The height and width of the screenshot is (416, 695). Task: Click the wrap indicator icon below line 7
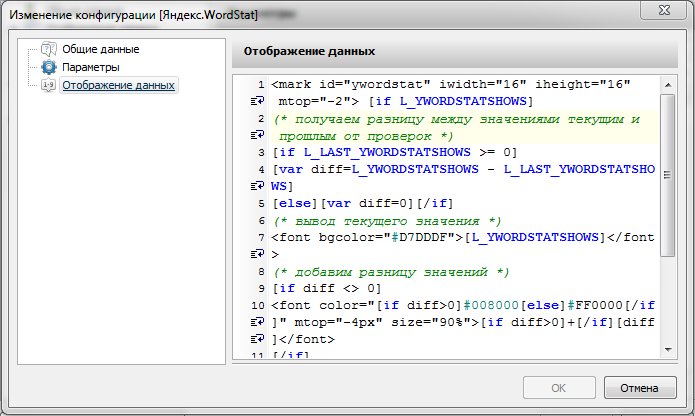coord(257,254)
